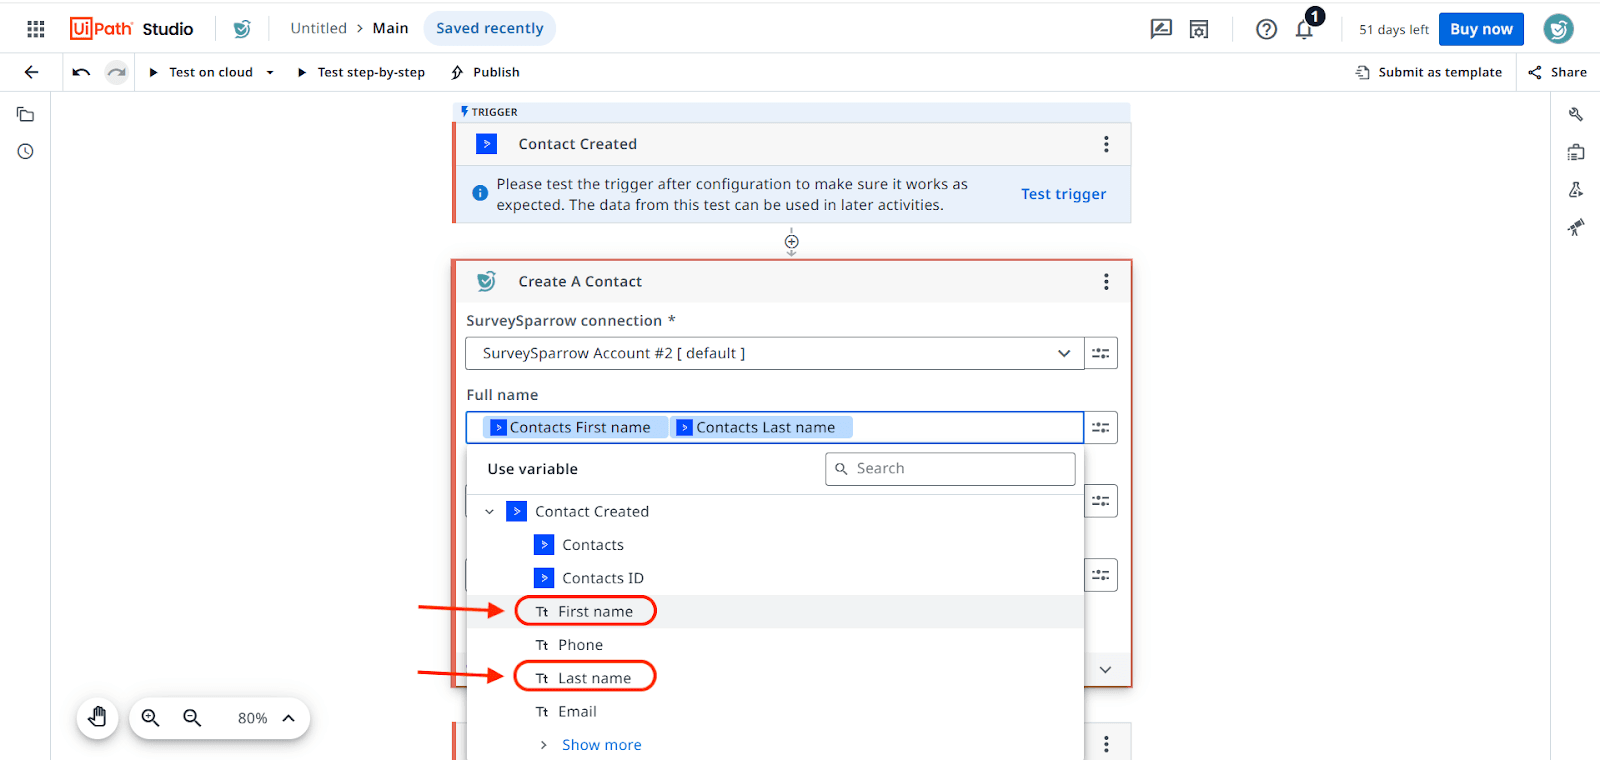Open the project explorer folder icon

tap(26, 115)
